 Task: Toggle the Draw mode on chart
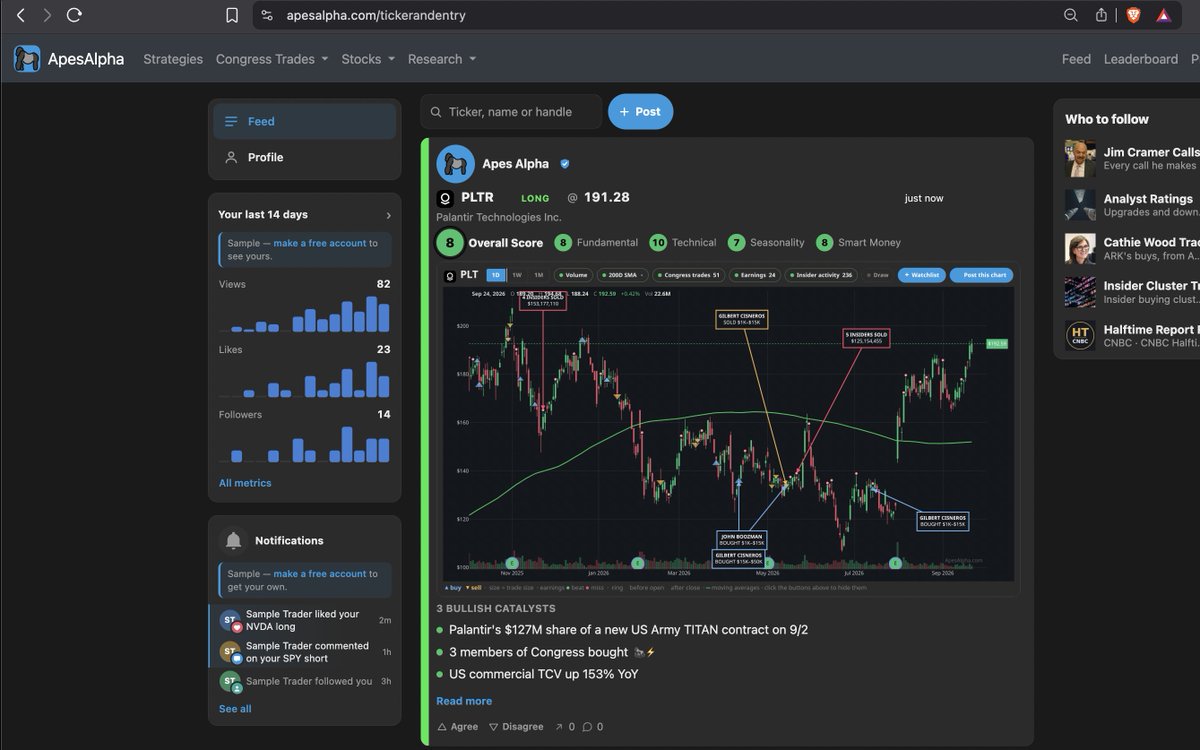pyautogui.click(x=878, y=275)
